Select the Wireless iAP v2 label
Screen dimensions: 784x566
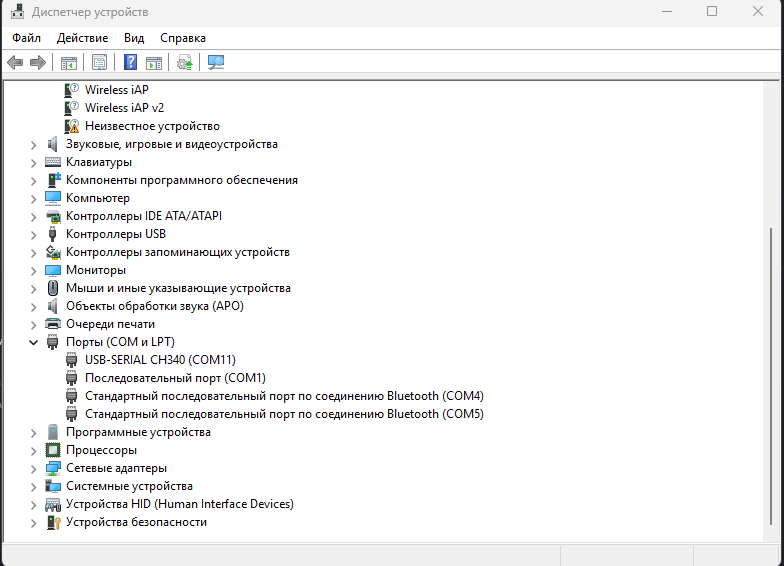(x=124, y=108)
